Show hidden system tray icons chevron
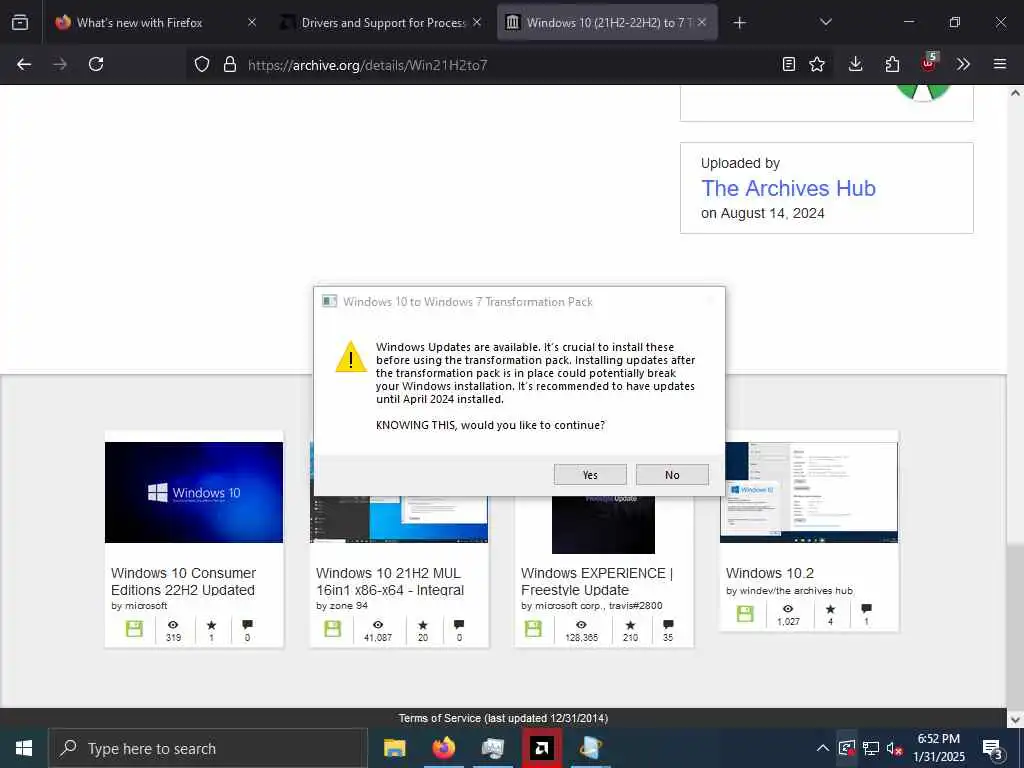Viewport: 1024px width, 768px height. coord(823,748)
